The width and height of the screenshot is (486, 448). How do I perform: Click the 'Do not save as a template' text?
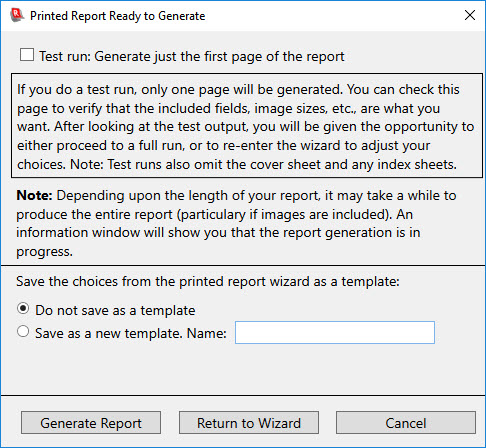[115, 310]
